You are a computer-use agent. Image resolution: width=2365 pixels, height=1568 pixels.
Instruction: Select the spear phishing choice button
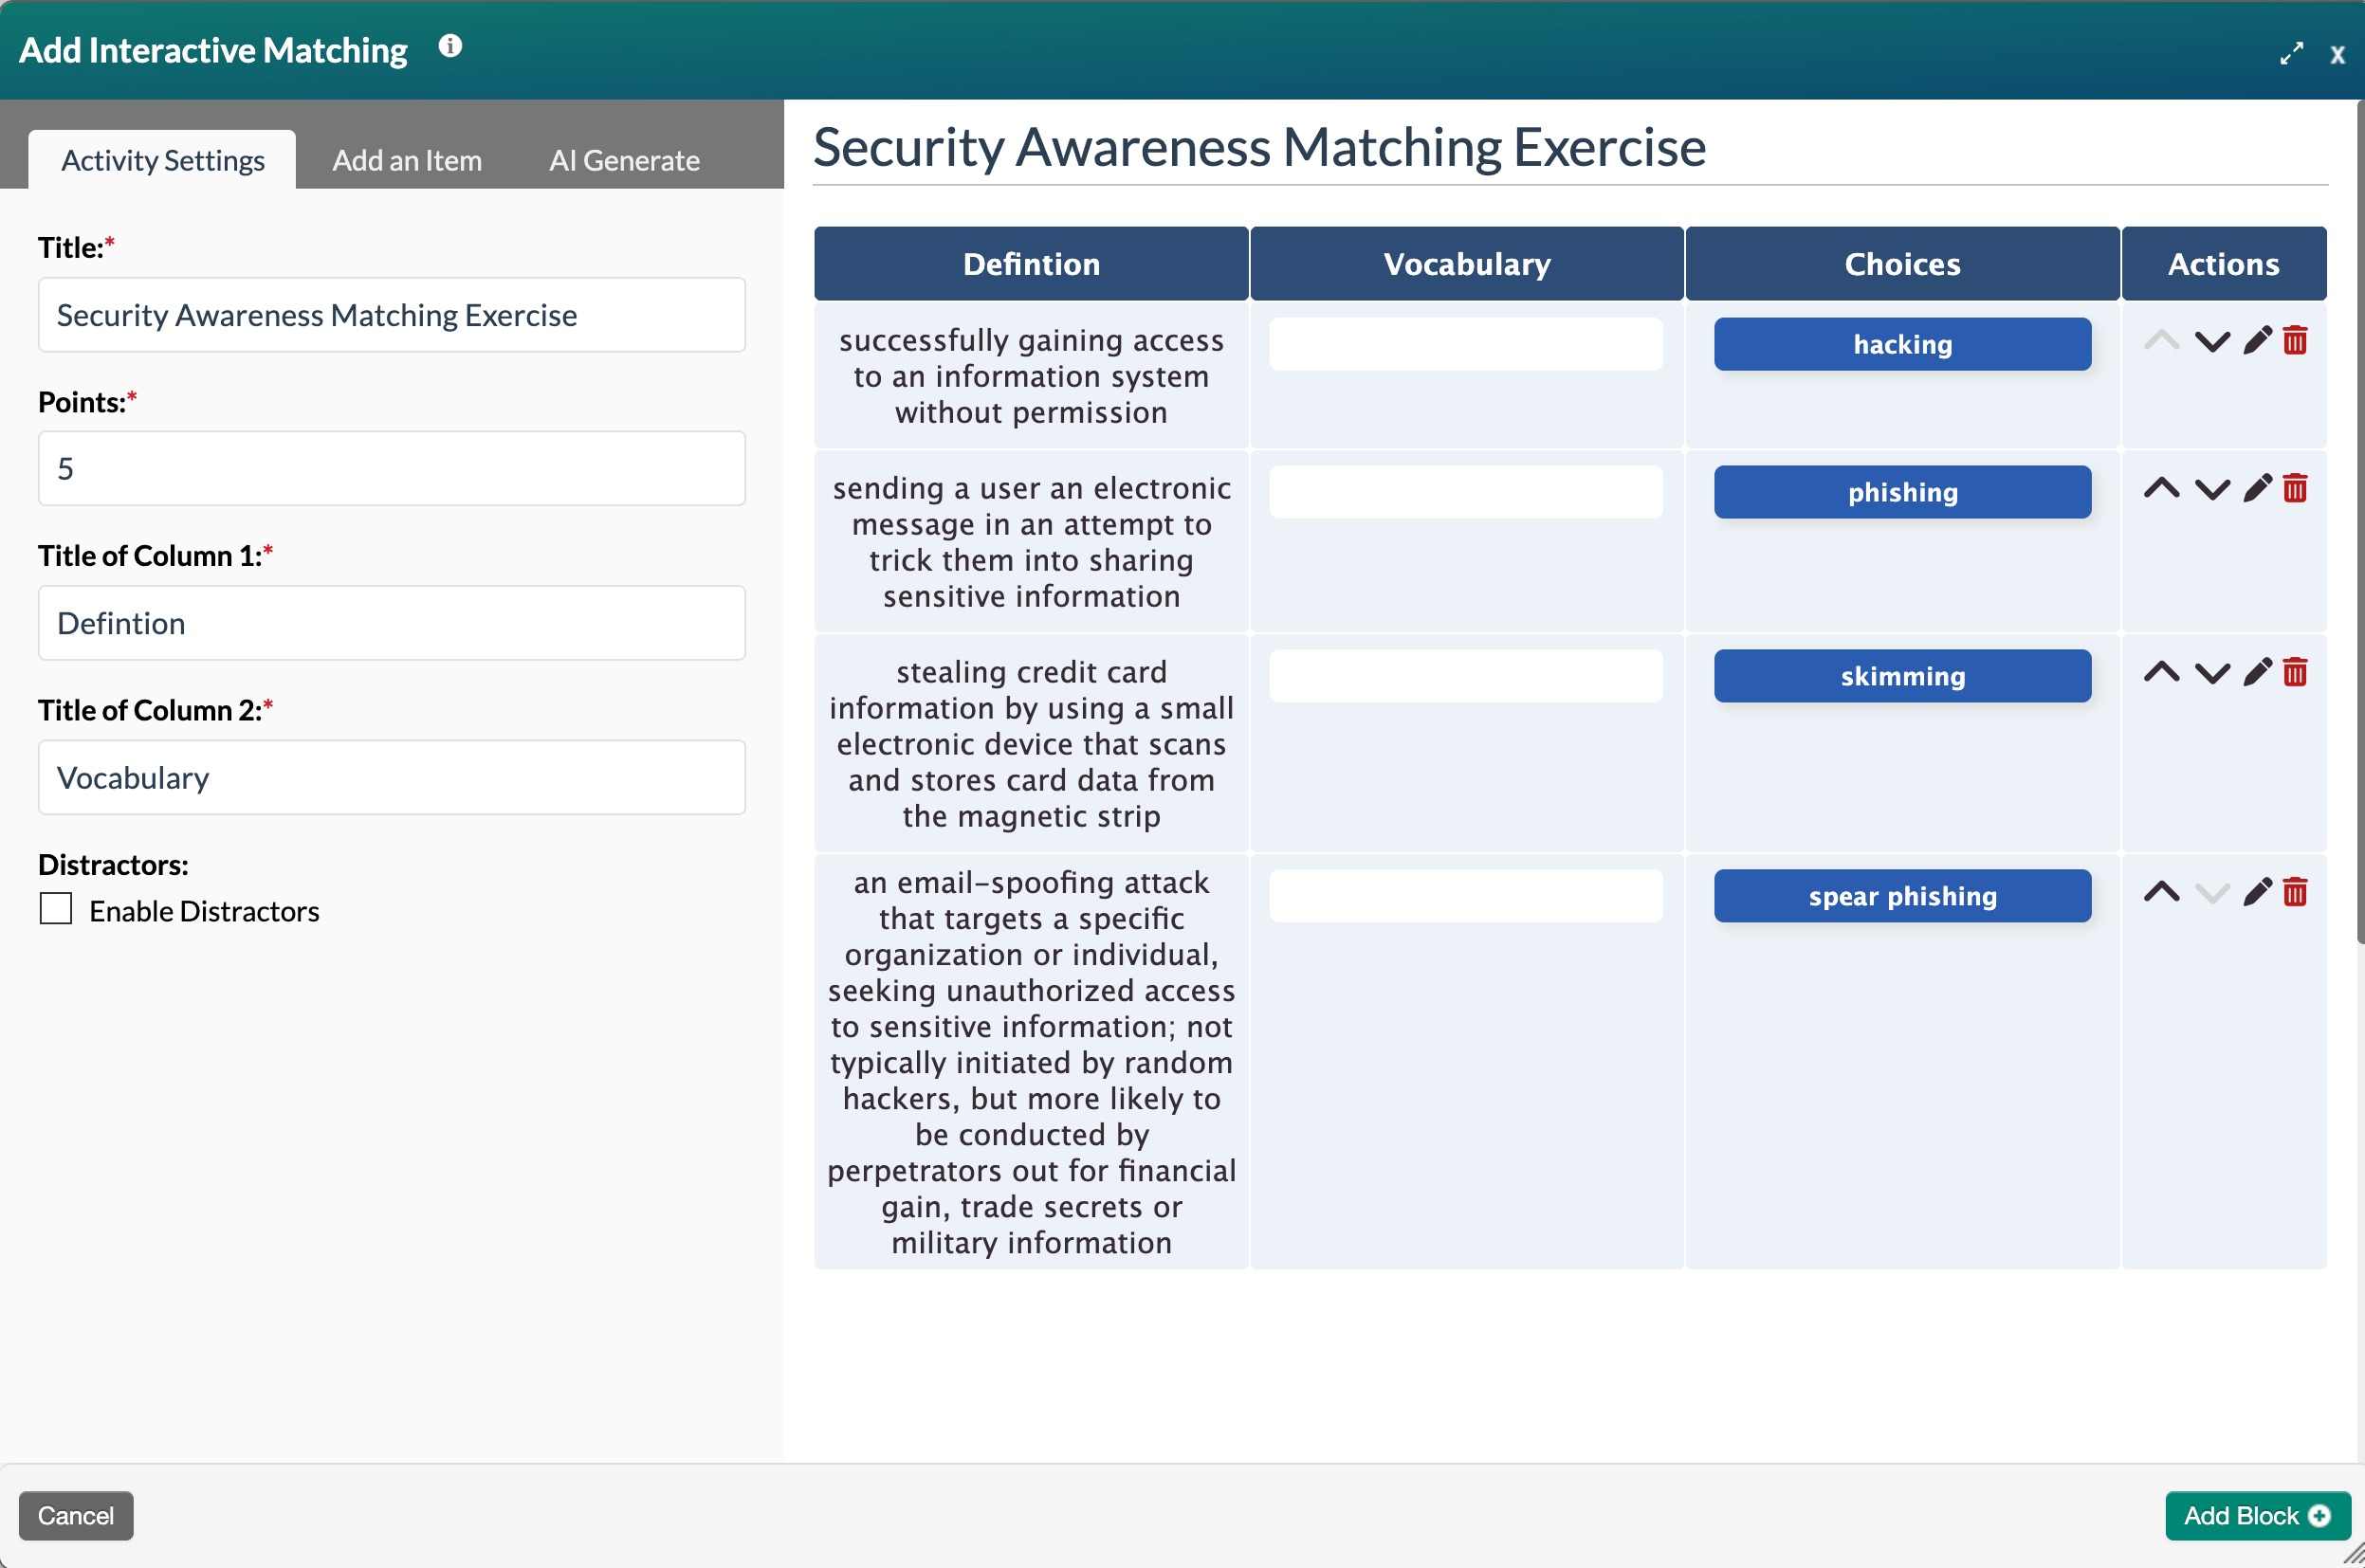point(1901,895)
